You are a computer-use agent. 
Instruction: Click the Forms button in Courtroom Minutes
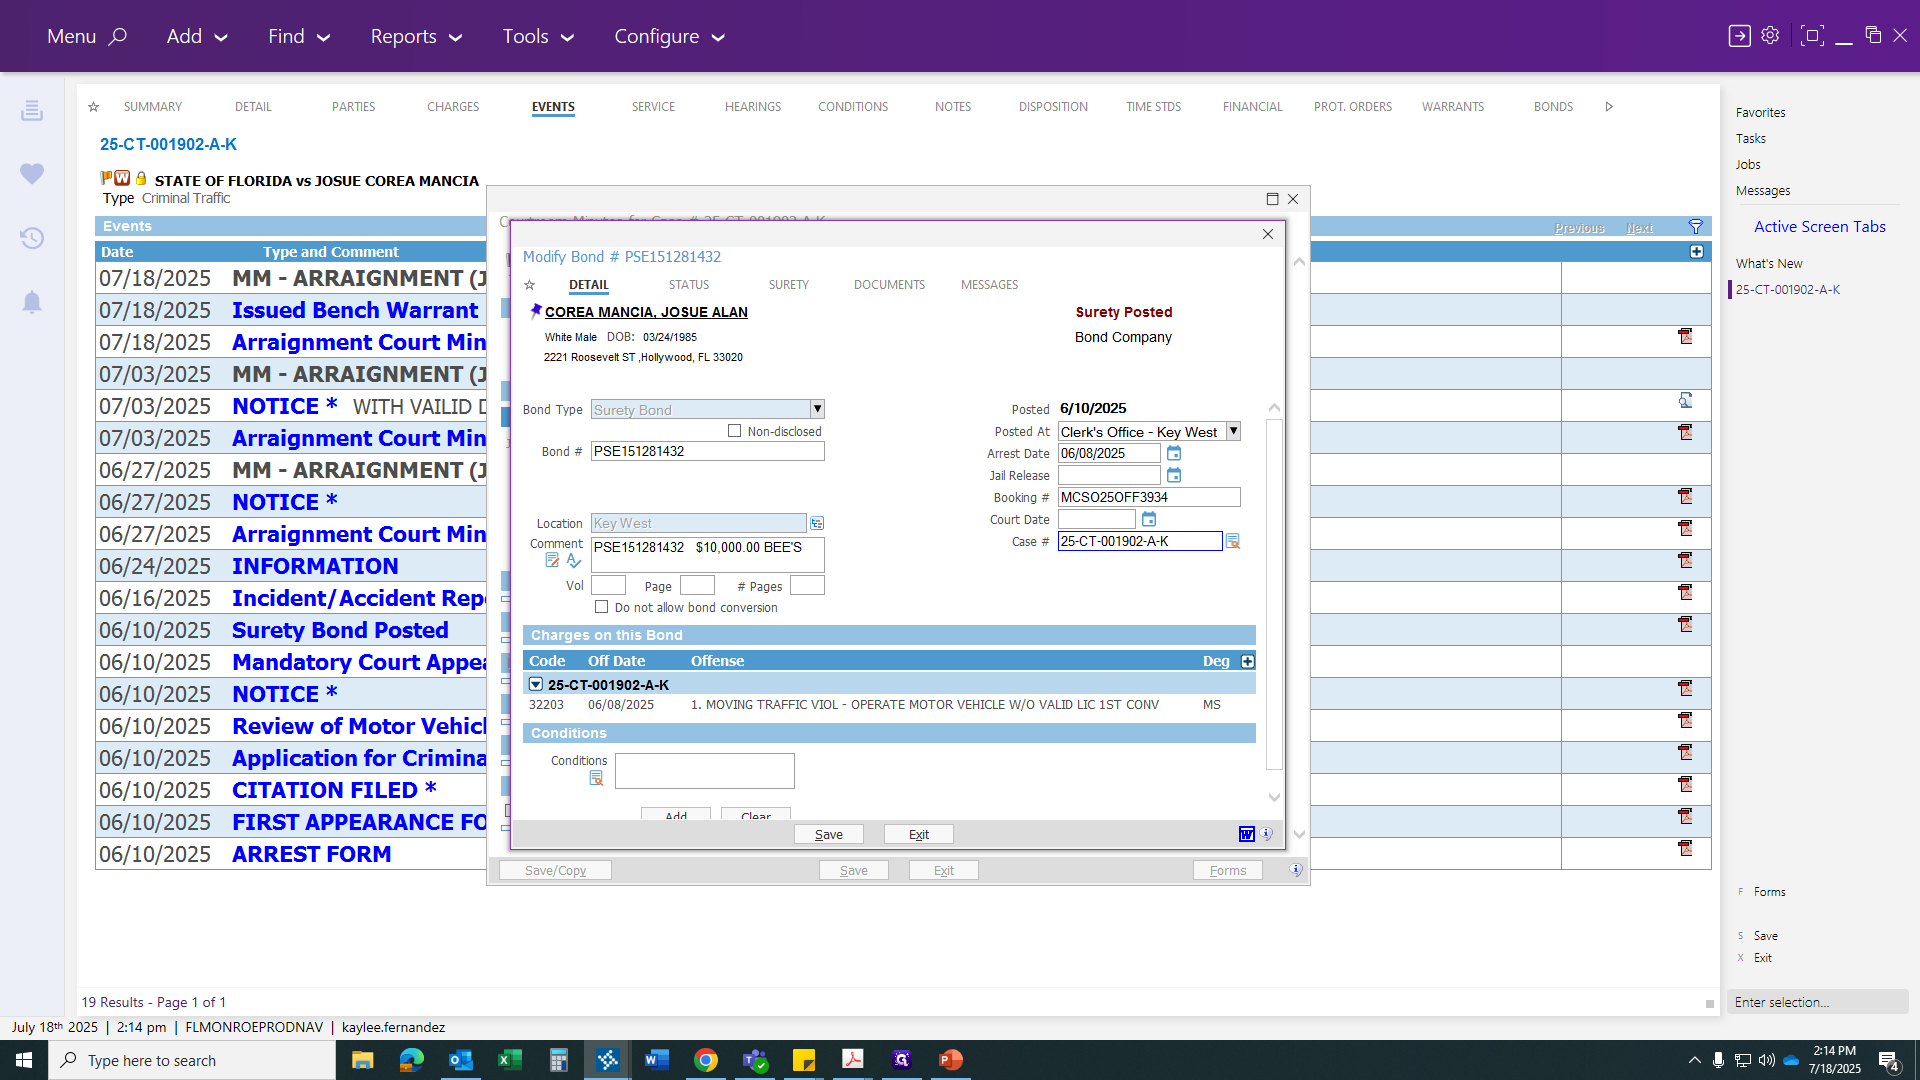coord(1228,870)
